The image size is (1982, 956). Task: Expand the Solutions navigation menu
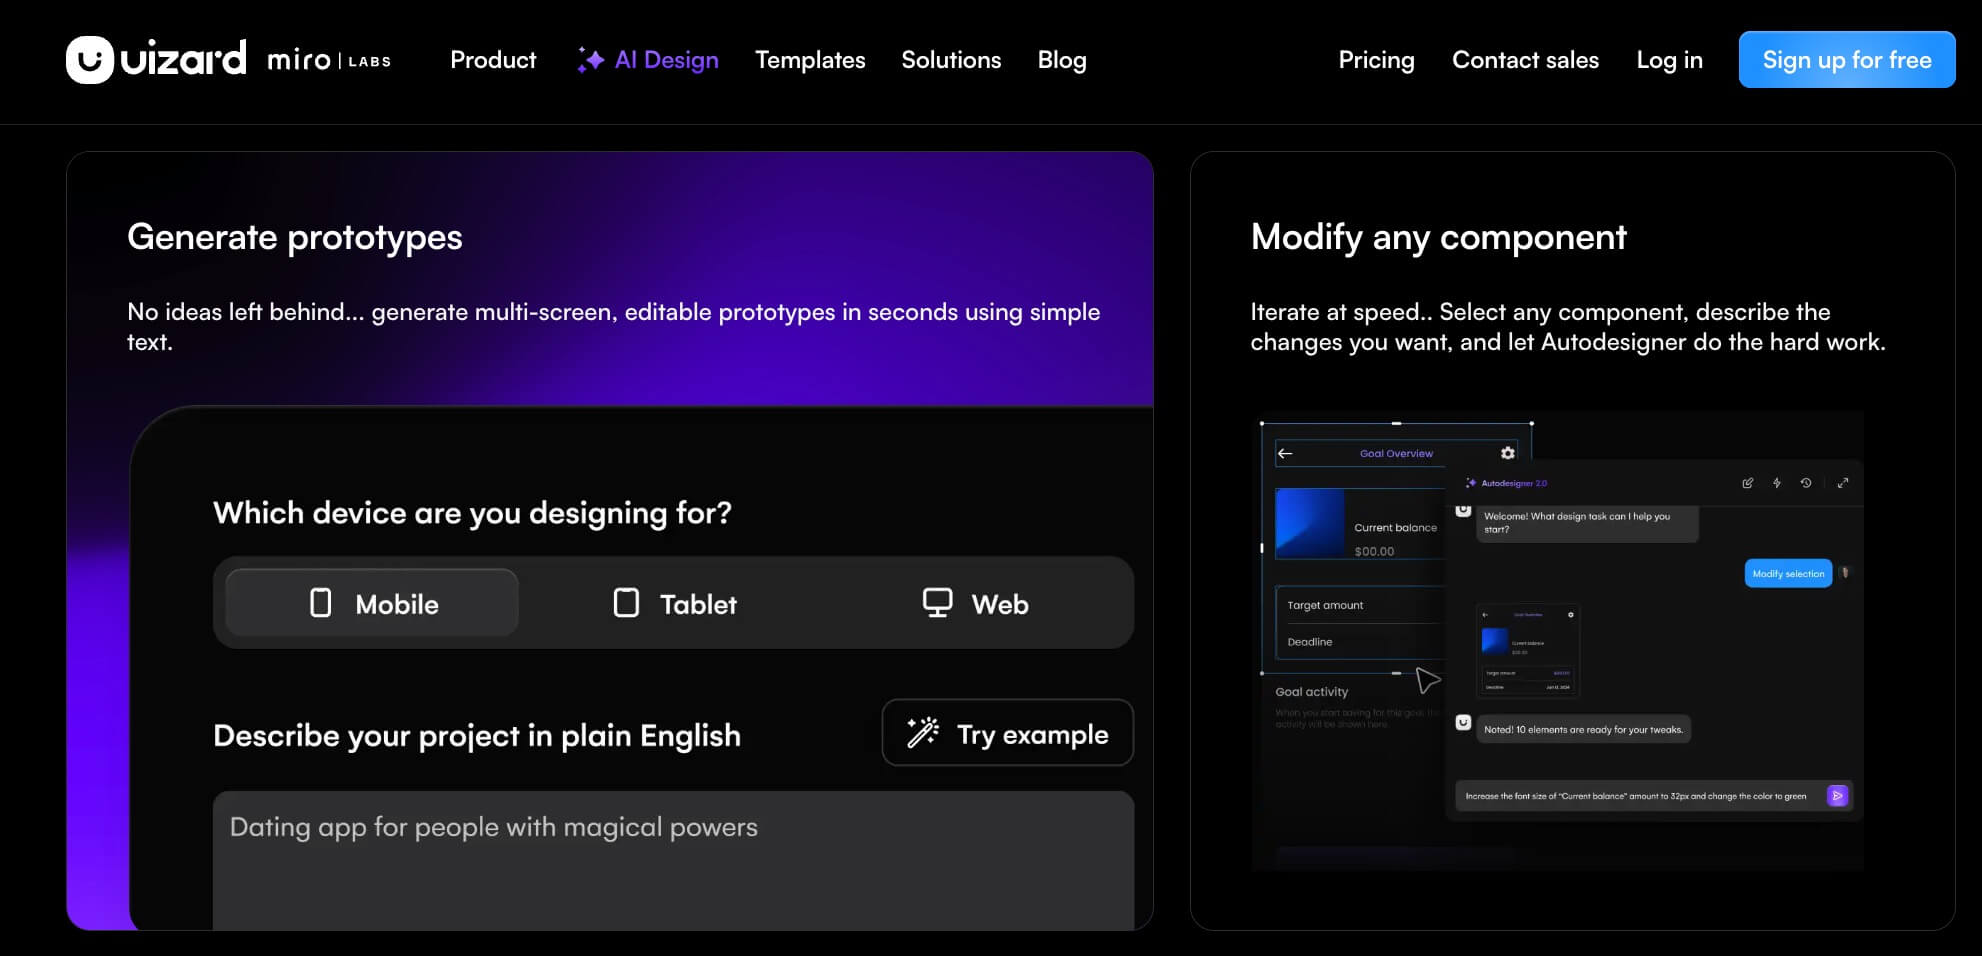point(951,60)
